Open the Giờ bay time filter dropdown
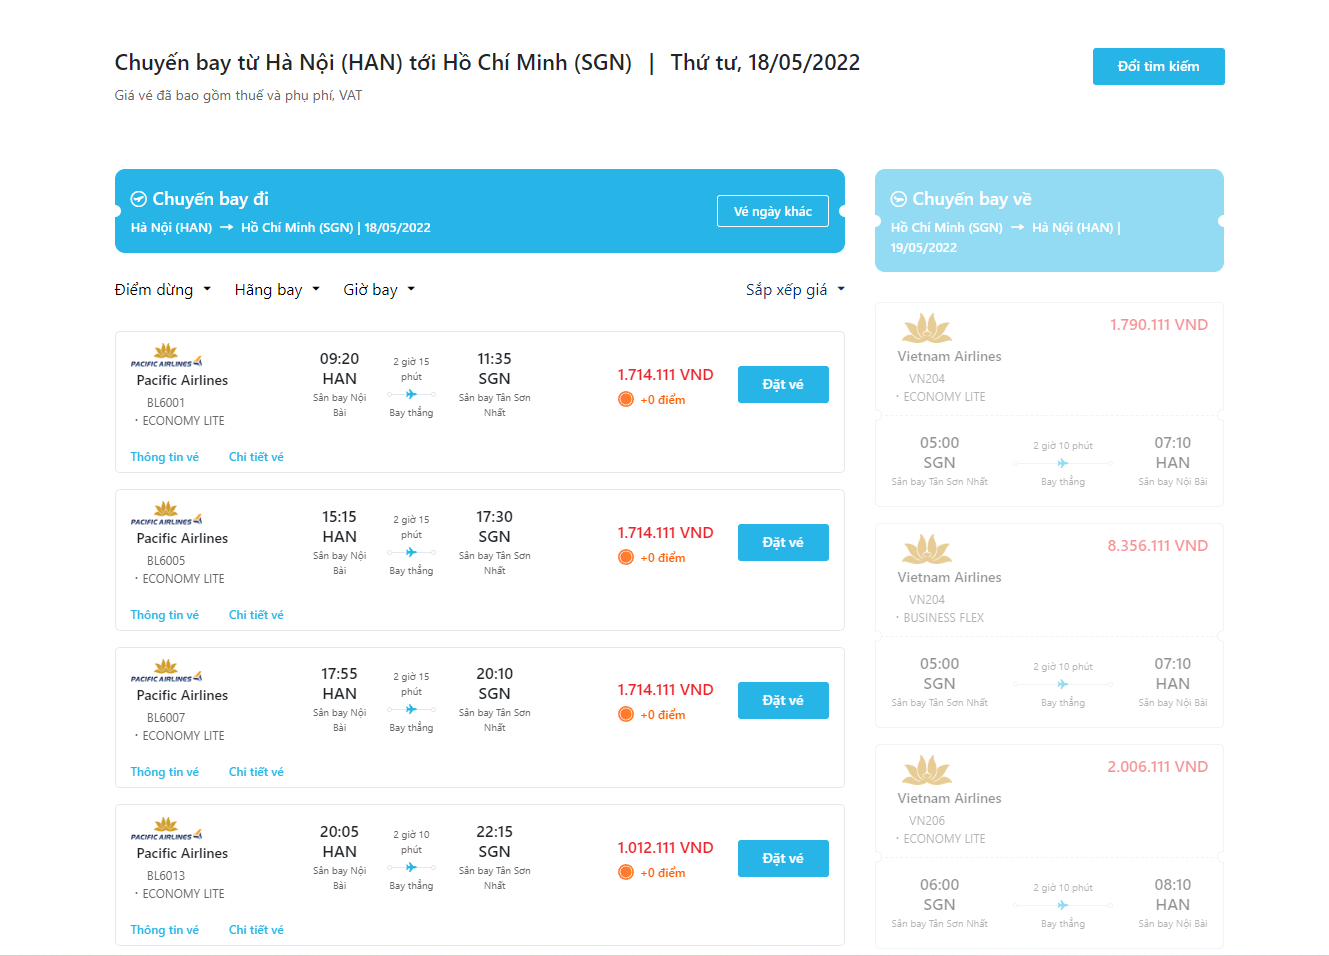 379,290
